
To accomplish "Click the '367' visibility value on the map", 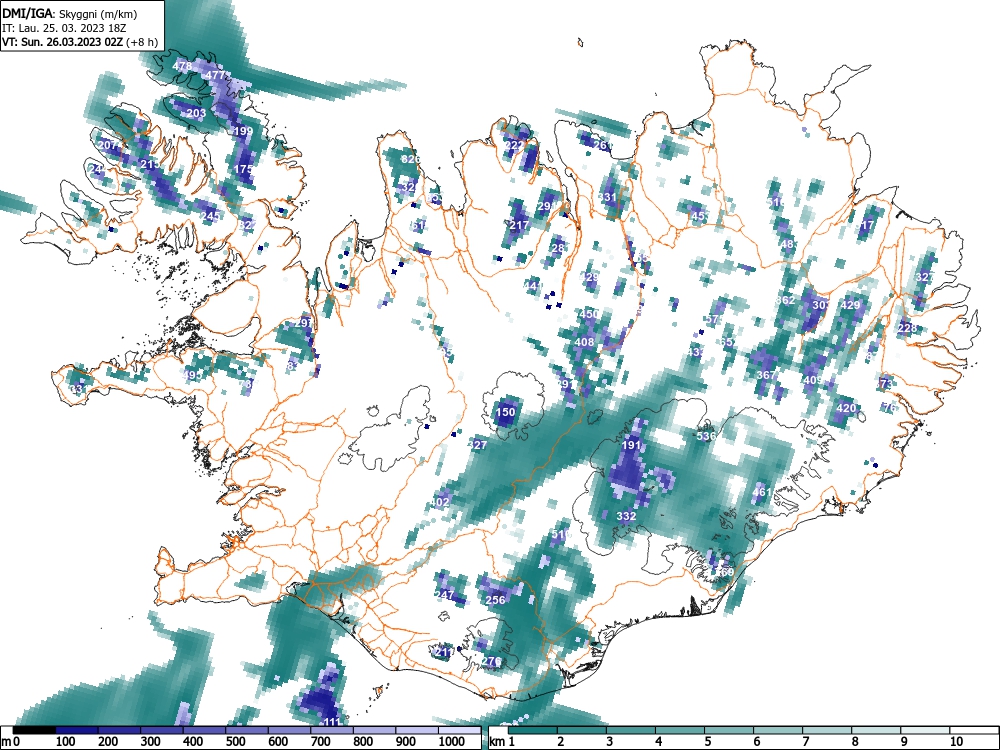I will pyautogui.click(x=767, y=375).
